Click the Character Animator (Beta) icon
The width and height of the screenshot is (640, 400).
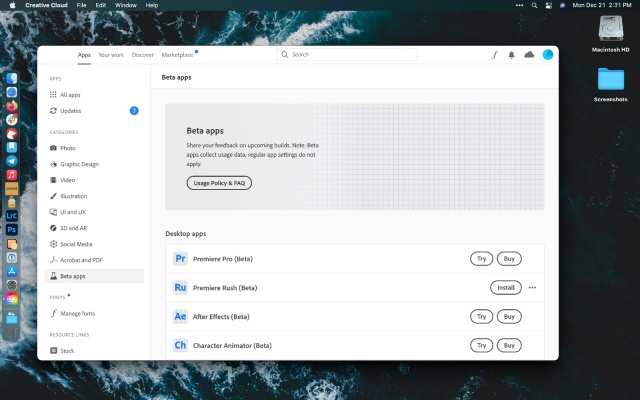click(x=180, y=345)
